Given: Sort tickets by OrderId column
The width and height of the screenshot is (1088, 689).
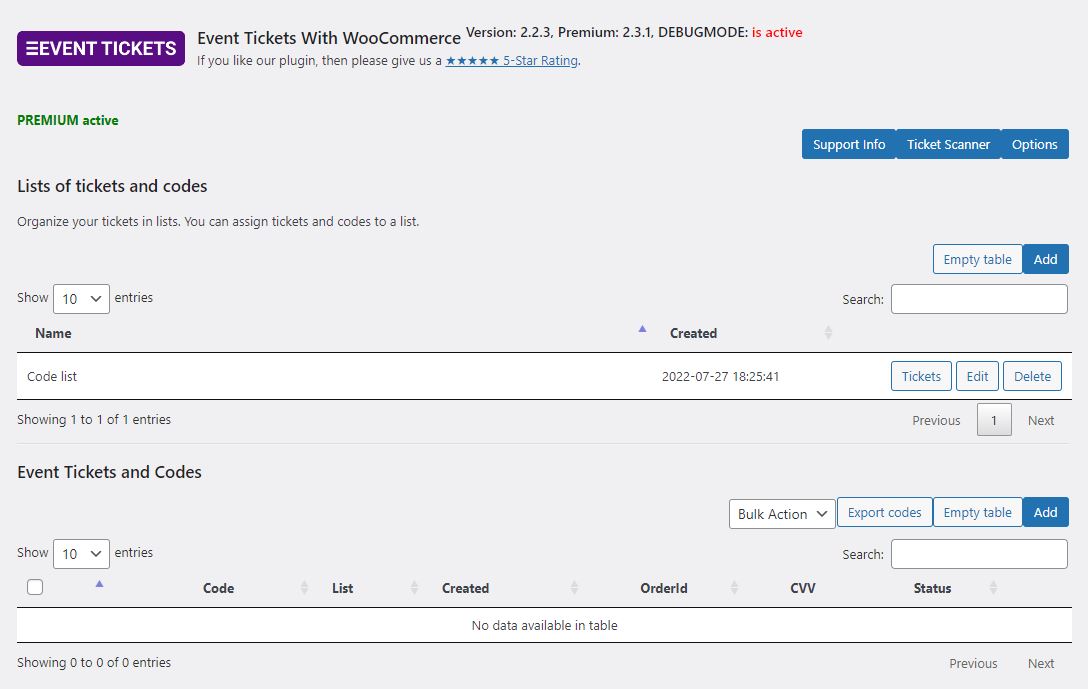Looking at the screenshot, I should [664, 588].
